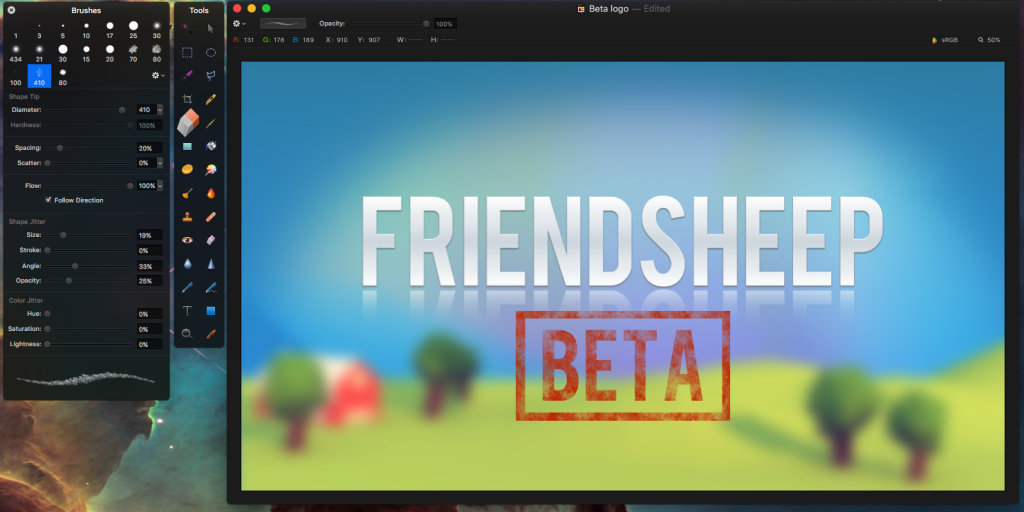Close the Brushes panel
1024x512 pixels.
pyautogui.click(x=11, y=10)
